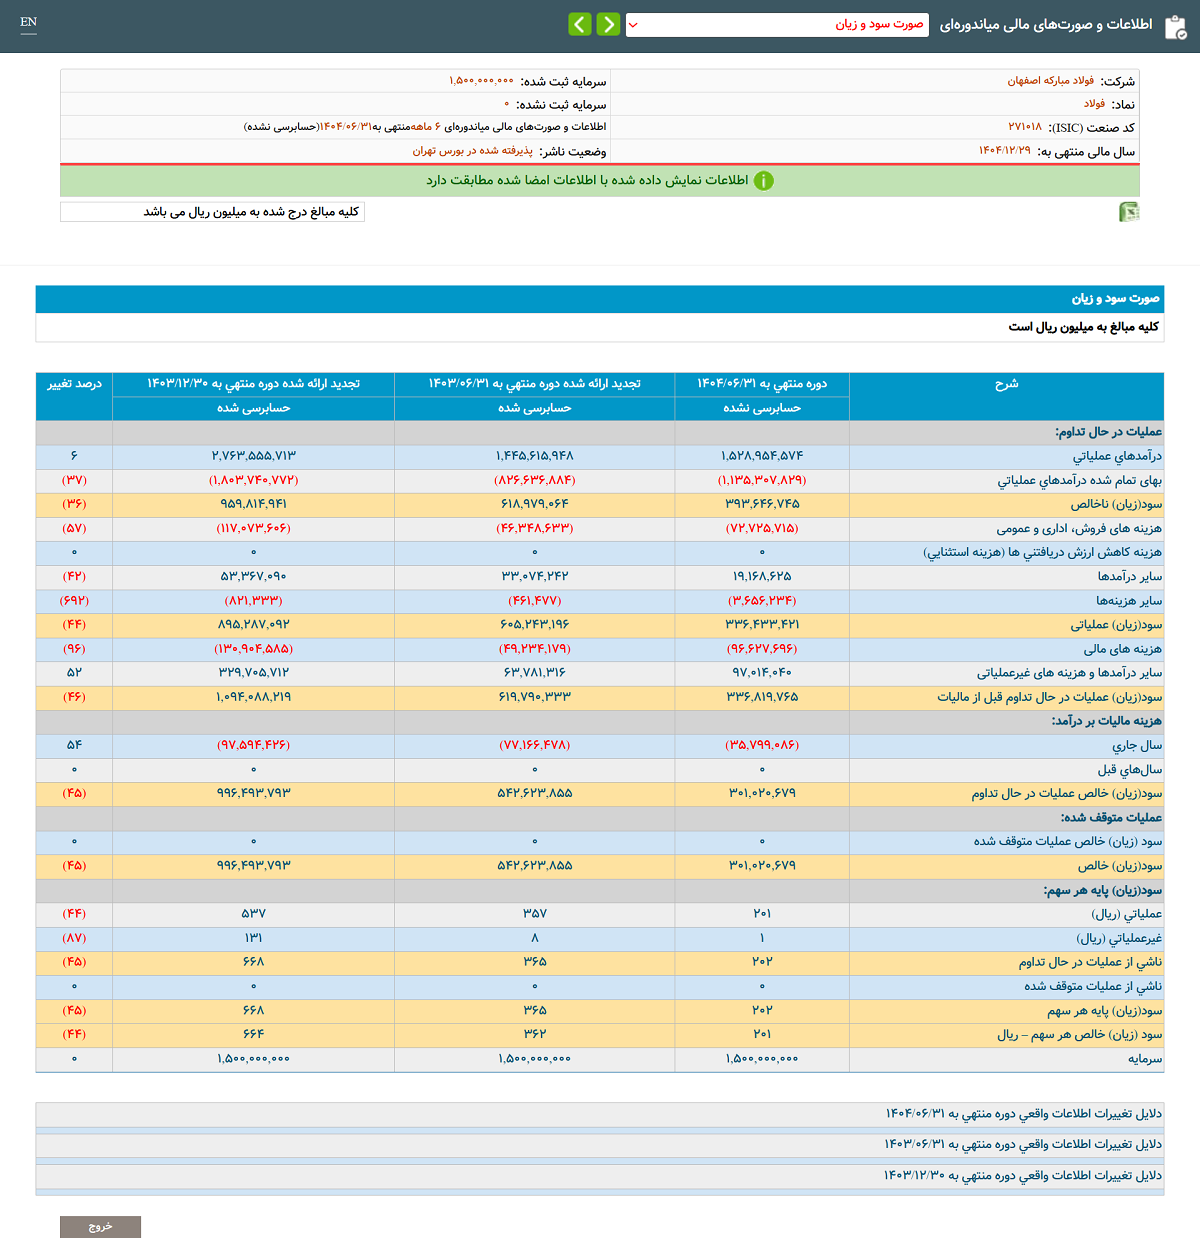Image resolution: width=1200 pixels, height=1238 pixels.
Task: Click the clipboard report icon in header
Action: (1176, 26)
